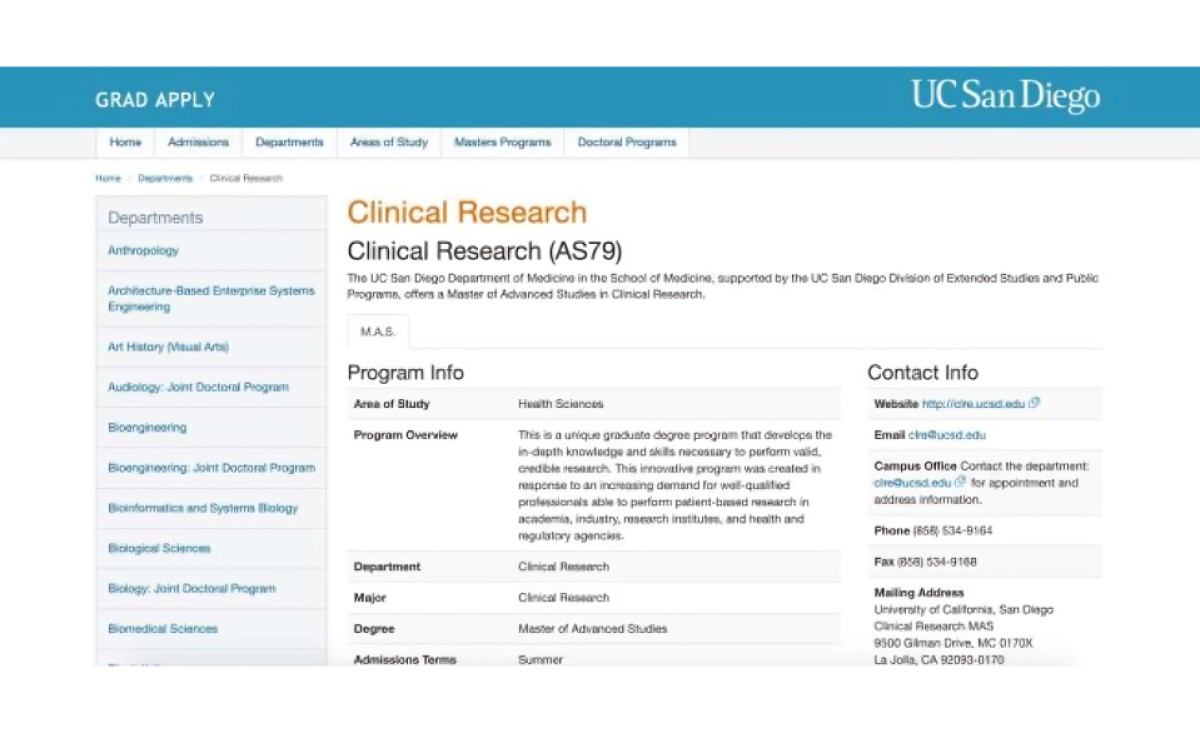Select Audiology: Joint Doctoral Program link
1200x733 pixels.
click(198, 387)
